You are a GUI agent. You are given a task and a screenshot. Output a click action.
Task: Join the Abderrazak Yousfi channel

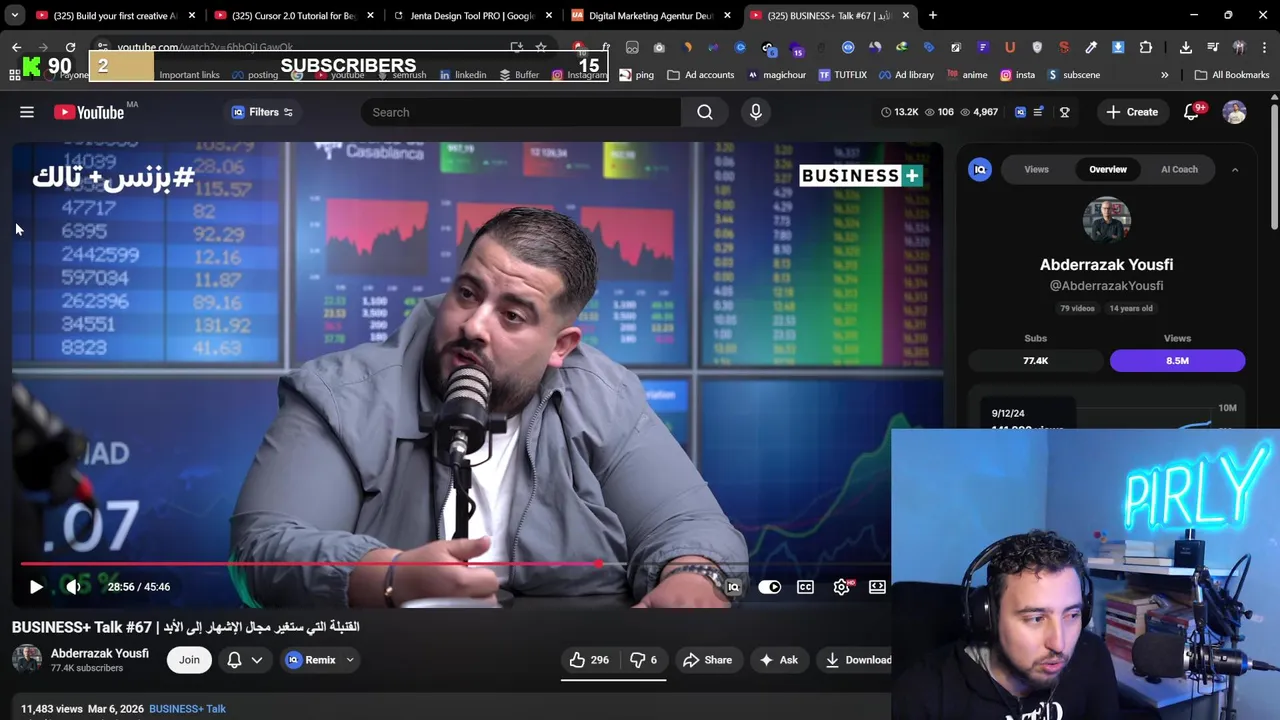click(189, 660)
